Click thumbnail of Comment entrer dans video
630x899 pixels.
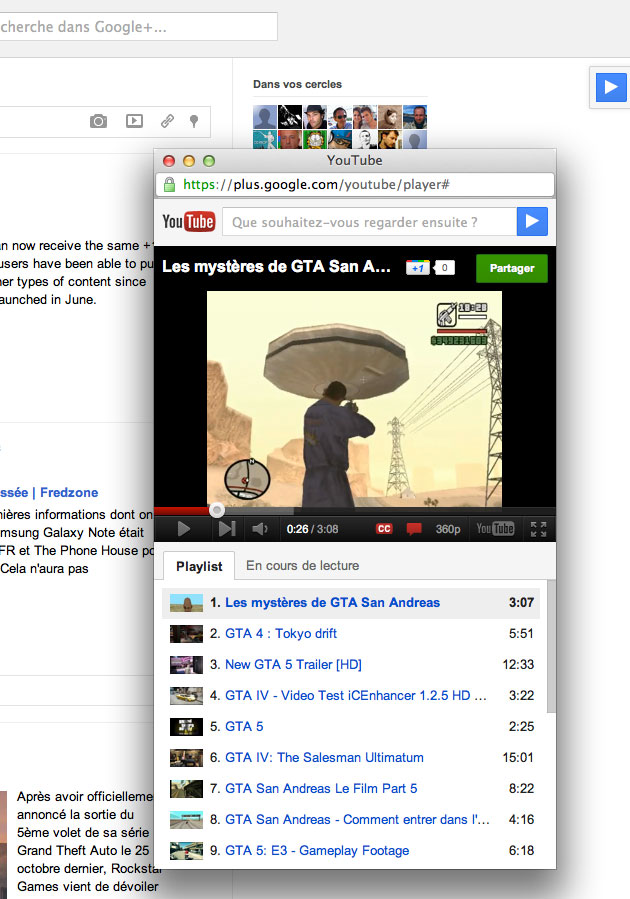(186, 819)
